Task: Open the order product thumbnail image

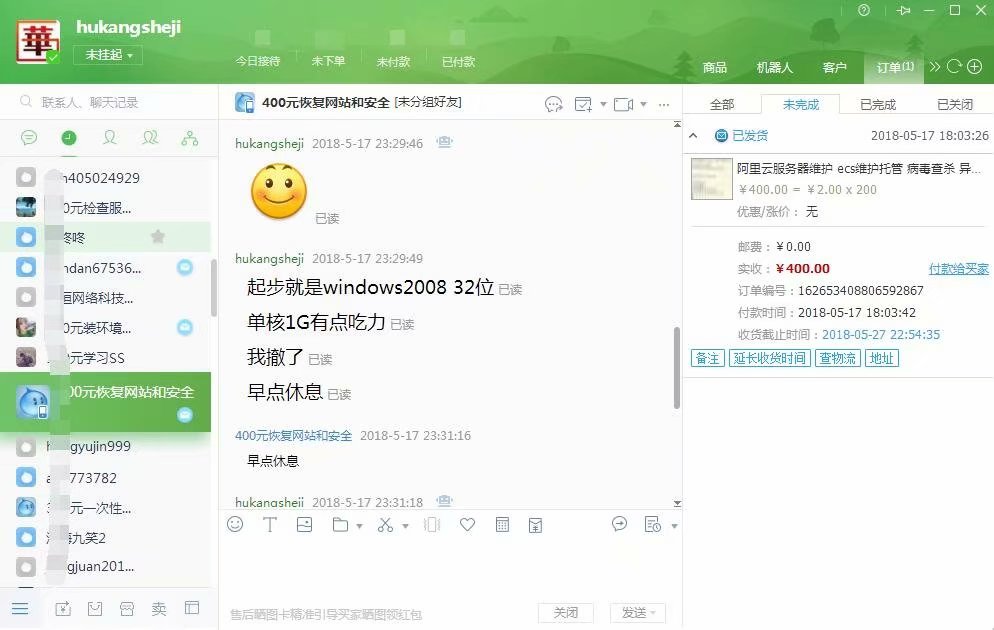Action: (711, 179)
